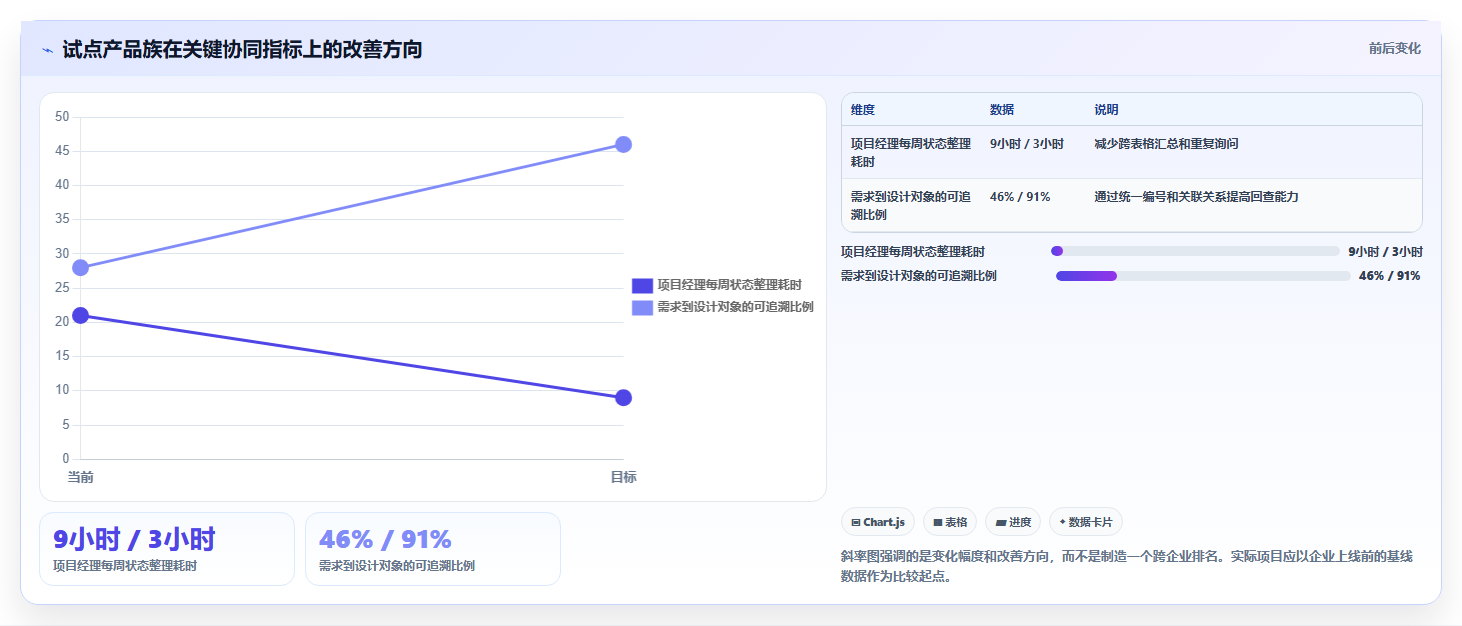Click the 数据卡片 tag
Image resolution: width=1462 pixels, height=626 pixels.
[x=1086, y=522]
